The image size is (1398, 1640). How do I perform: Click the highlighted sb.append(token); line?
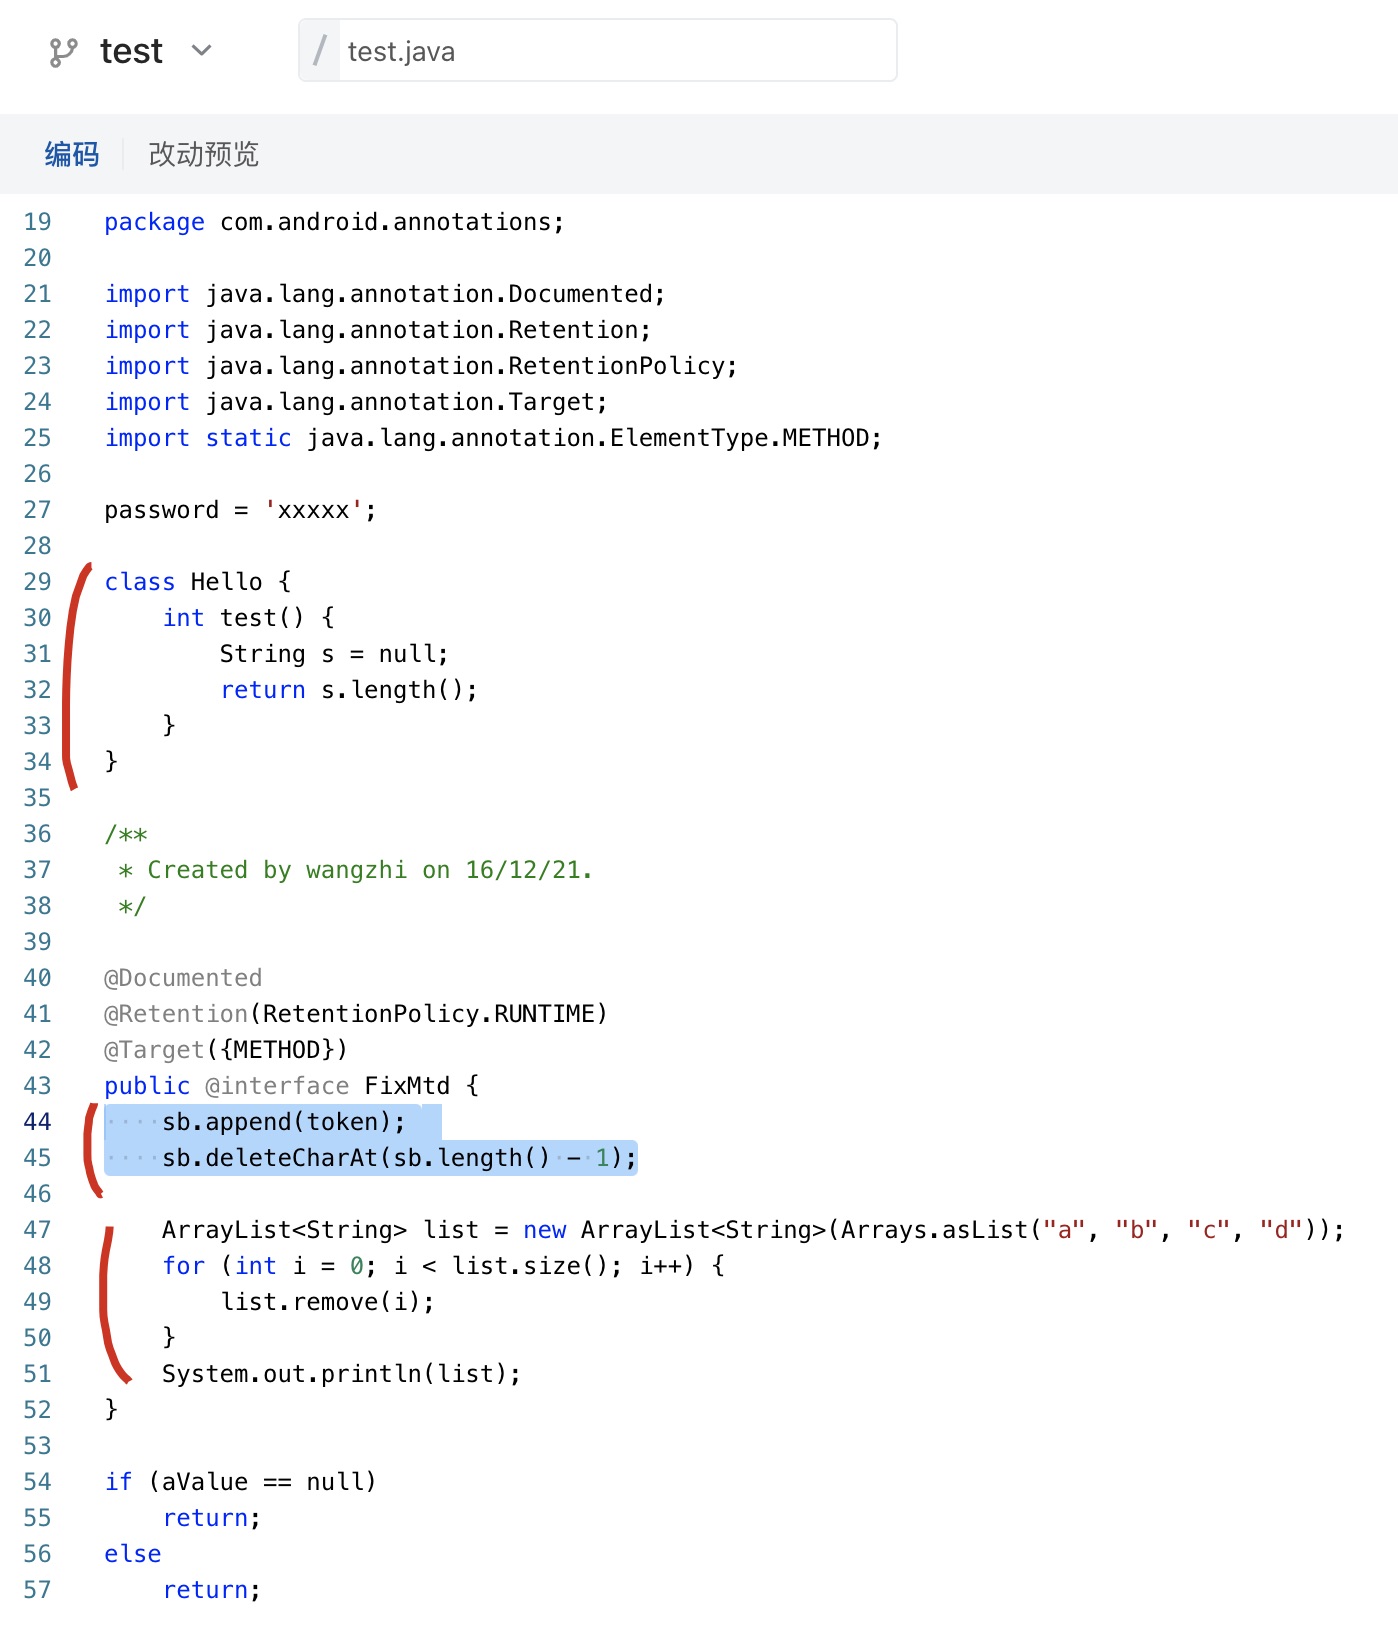pos(284,1122)
